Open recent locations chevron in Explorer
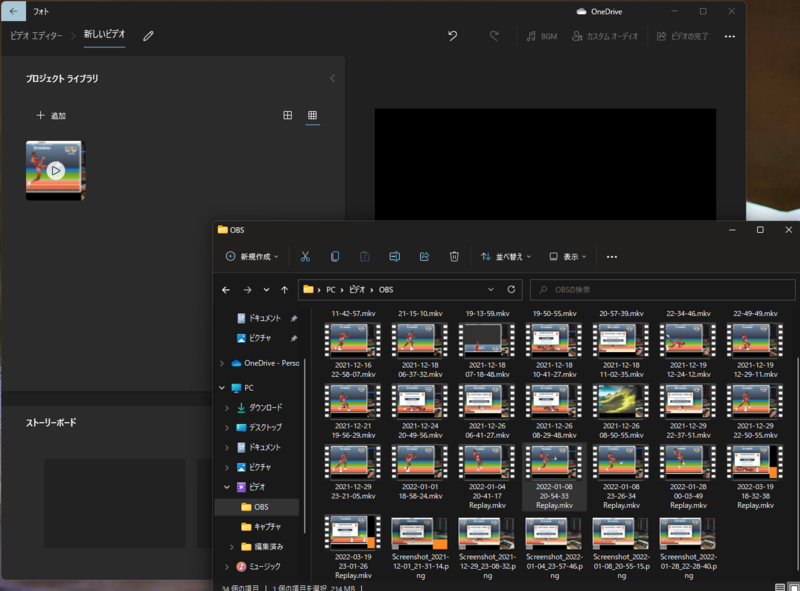The image size is (800, 591). pos(266,289)
